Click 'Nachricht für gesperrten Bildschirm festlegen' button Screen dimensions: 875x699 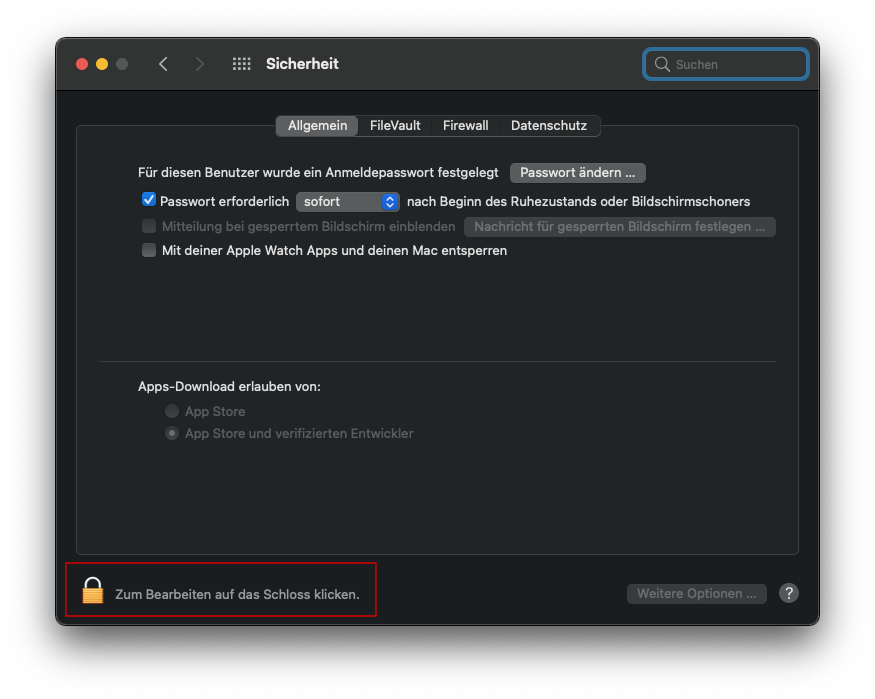pyautogui.click(x=619, y=226)
